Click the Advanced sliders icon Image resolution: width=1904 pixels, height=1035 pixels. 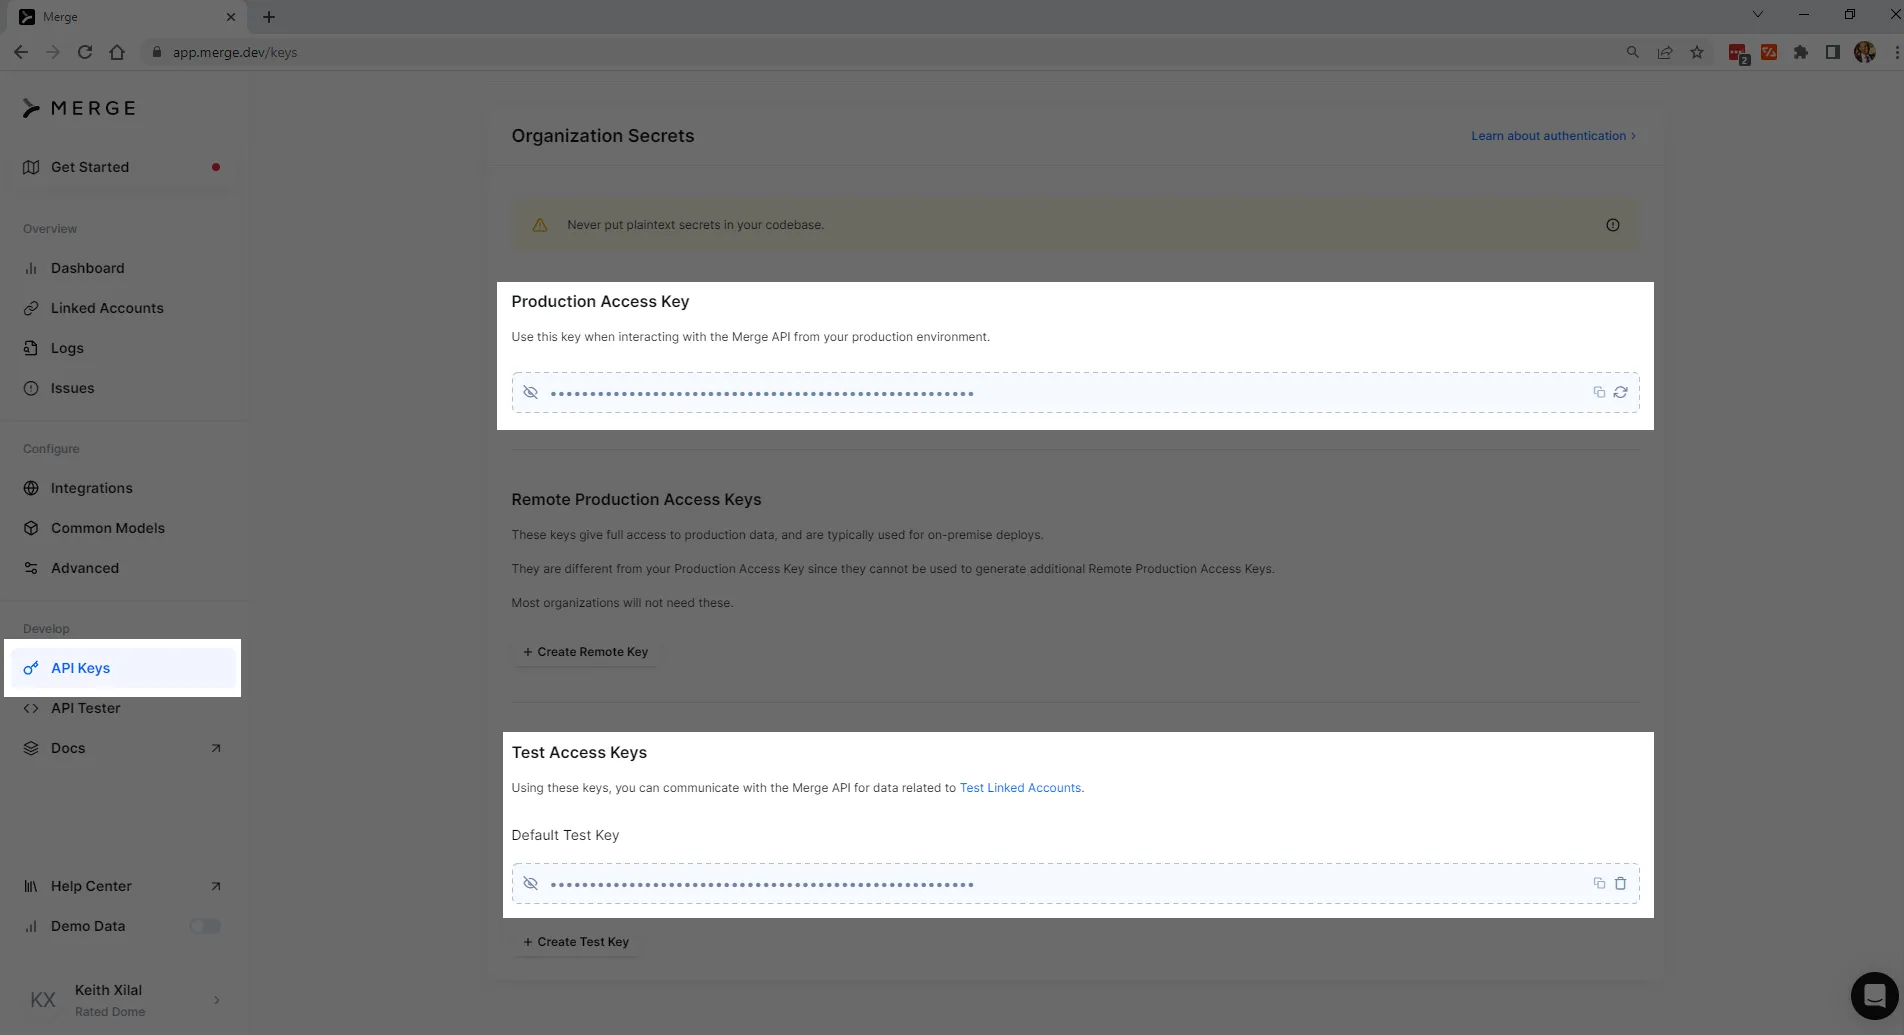[31, 568]
